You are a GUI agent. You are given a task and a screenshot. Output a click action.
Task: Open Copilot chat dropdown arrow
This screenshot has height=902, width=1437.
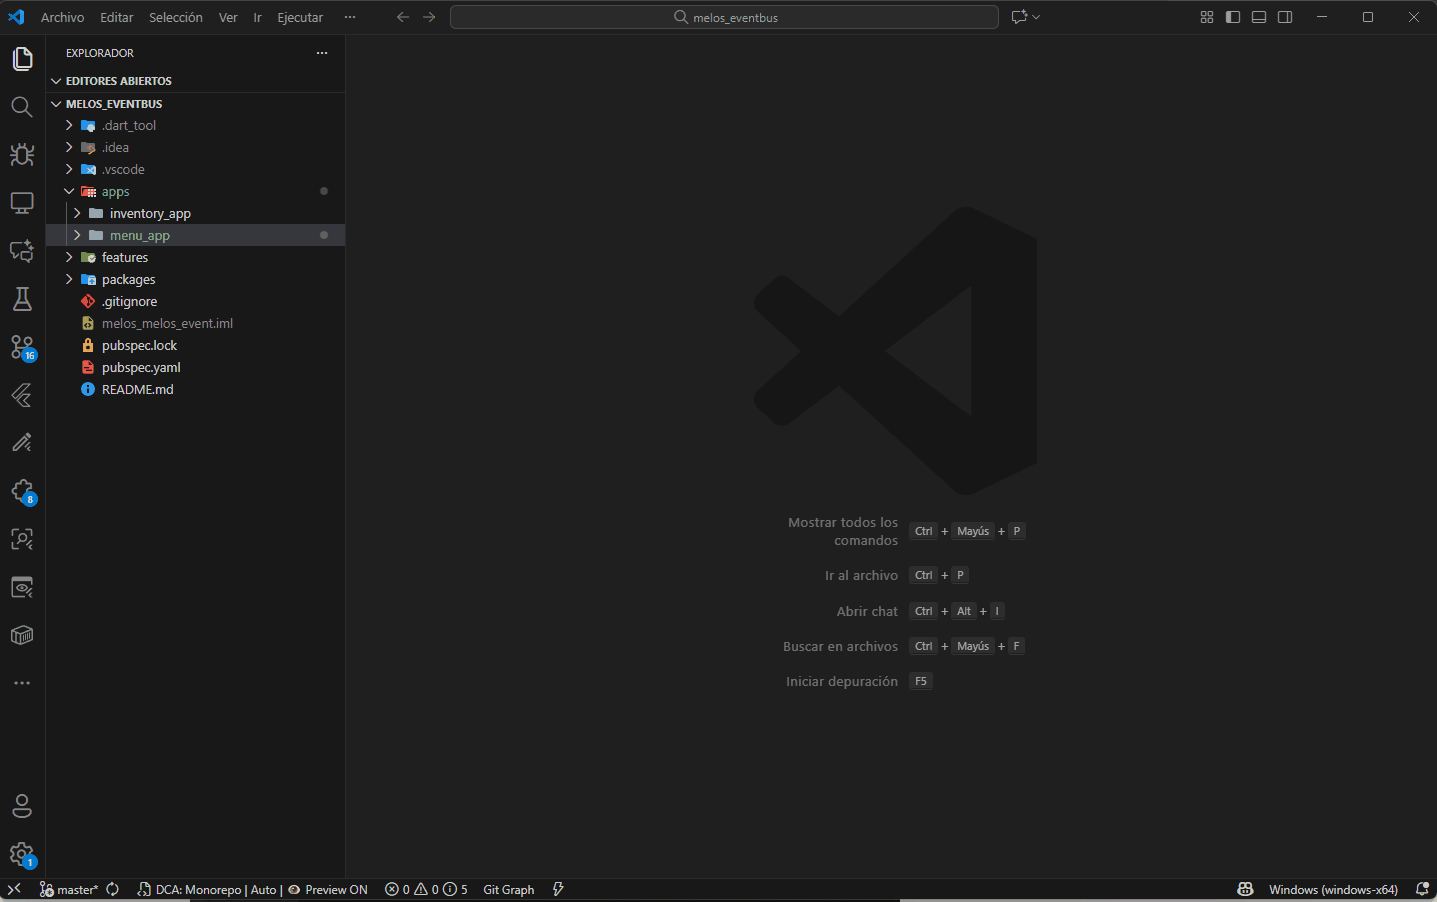[x=1036, y=17]
